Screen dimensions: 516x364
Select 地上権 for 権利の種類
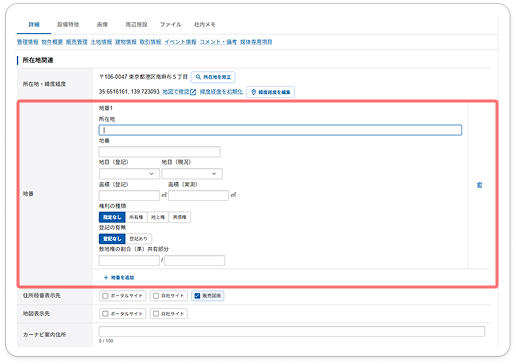click(158, 217)
